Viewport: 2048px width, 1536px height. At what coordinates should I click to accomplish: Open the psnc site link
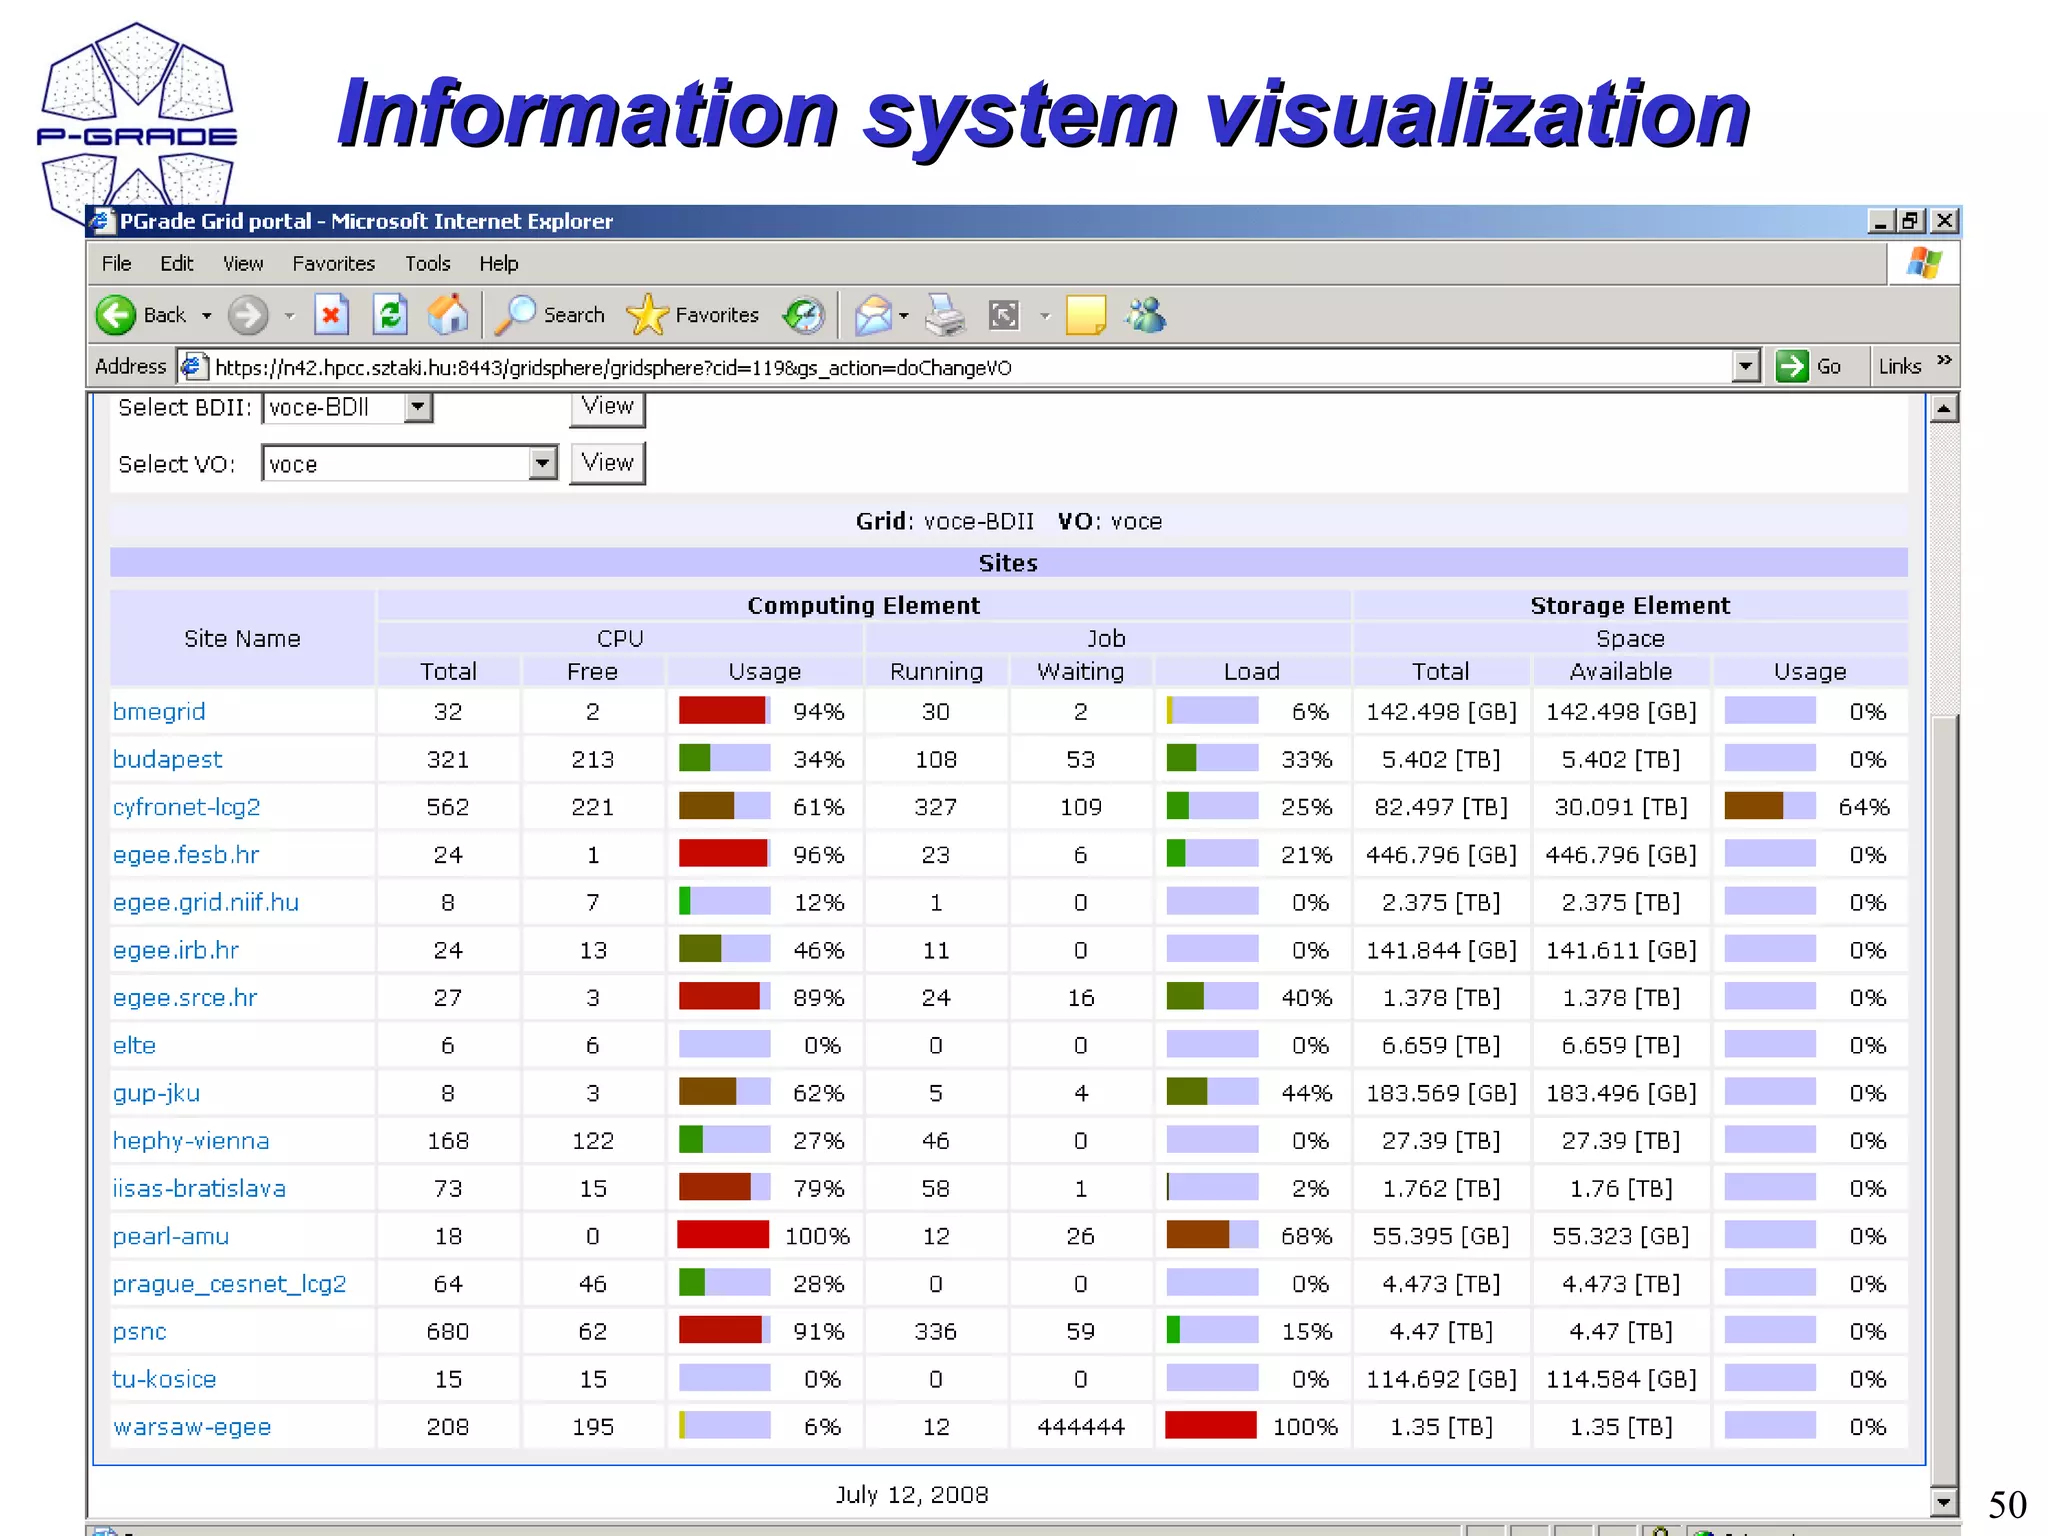coord(139,1332)
